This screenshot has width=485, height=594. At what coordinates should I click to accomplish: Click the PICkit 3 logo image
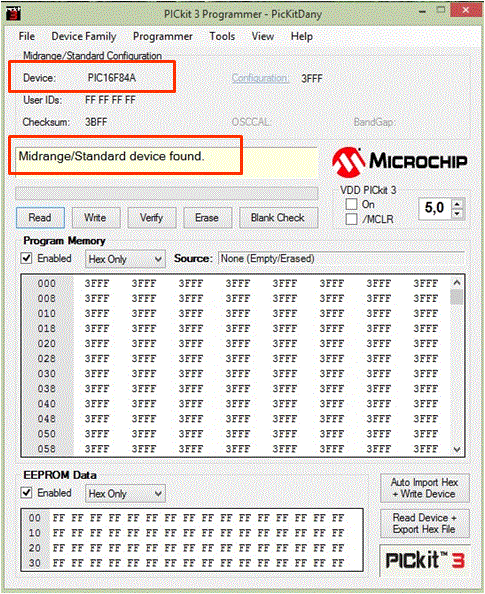click(425, 560)
